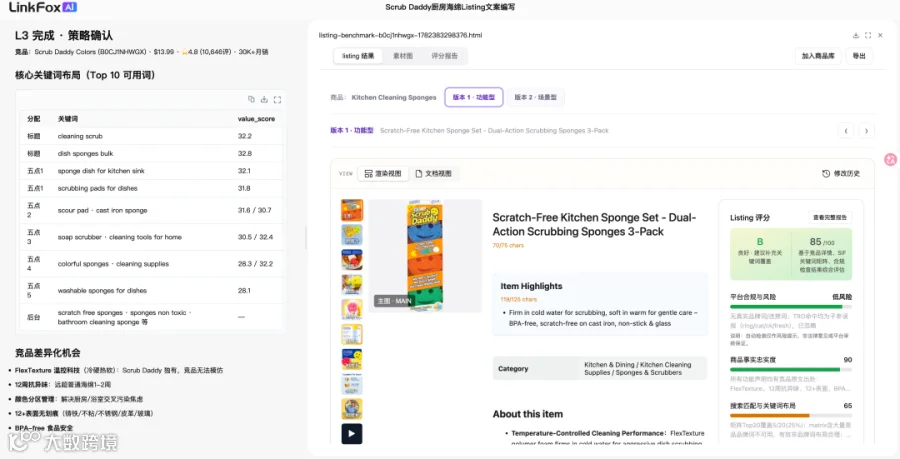Screen dimensions: 900x459
Task: Play the product video thumbnail
Action: click(352, 433)
